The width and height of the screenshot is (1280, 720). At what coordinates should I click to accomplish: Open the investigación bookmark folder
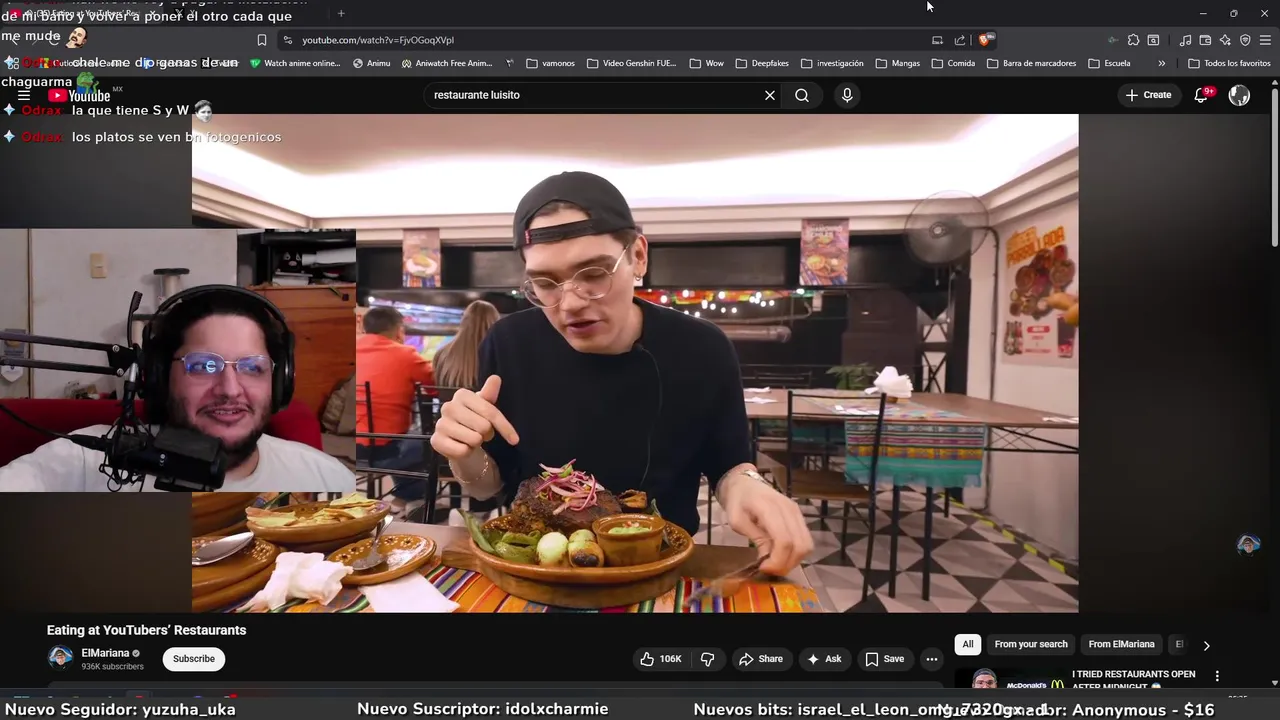pyautogui.click(x=832, y=63)
